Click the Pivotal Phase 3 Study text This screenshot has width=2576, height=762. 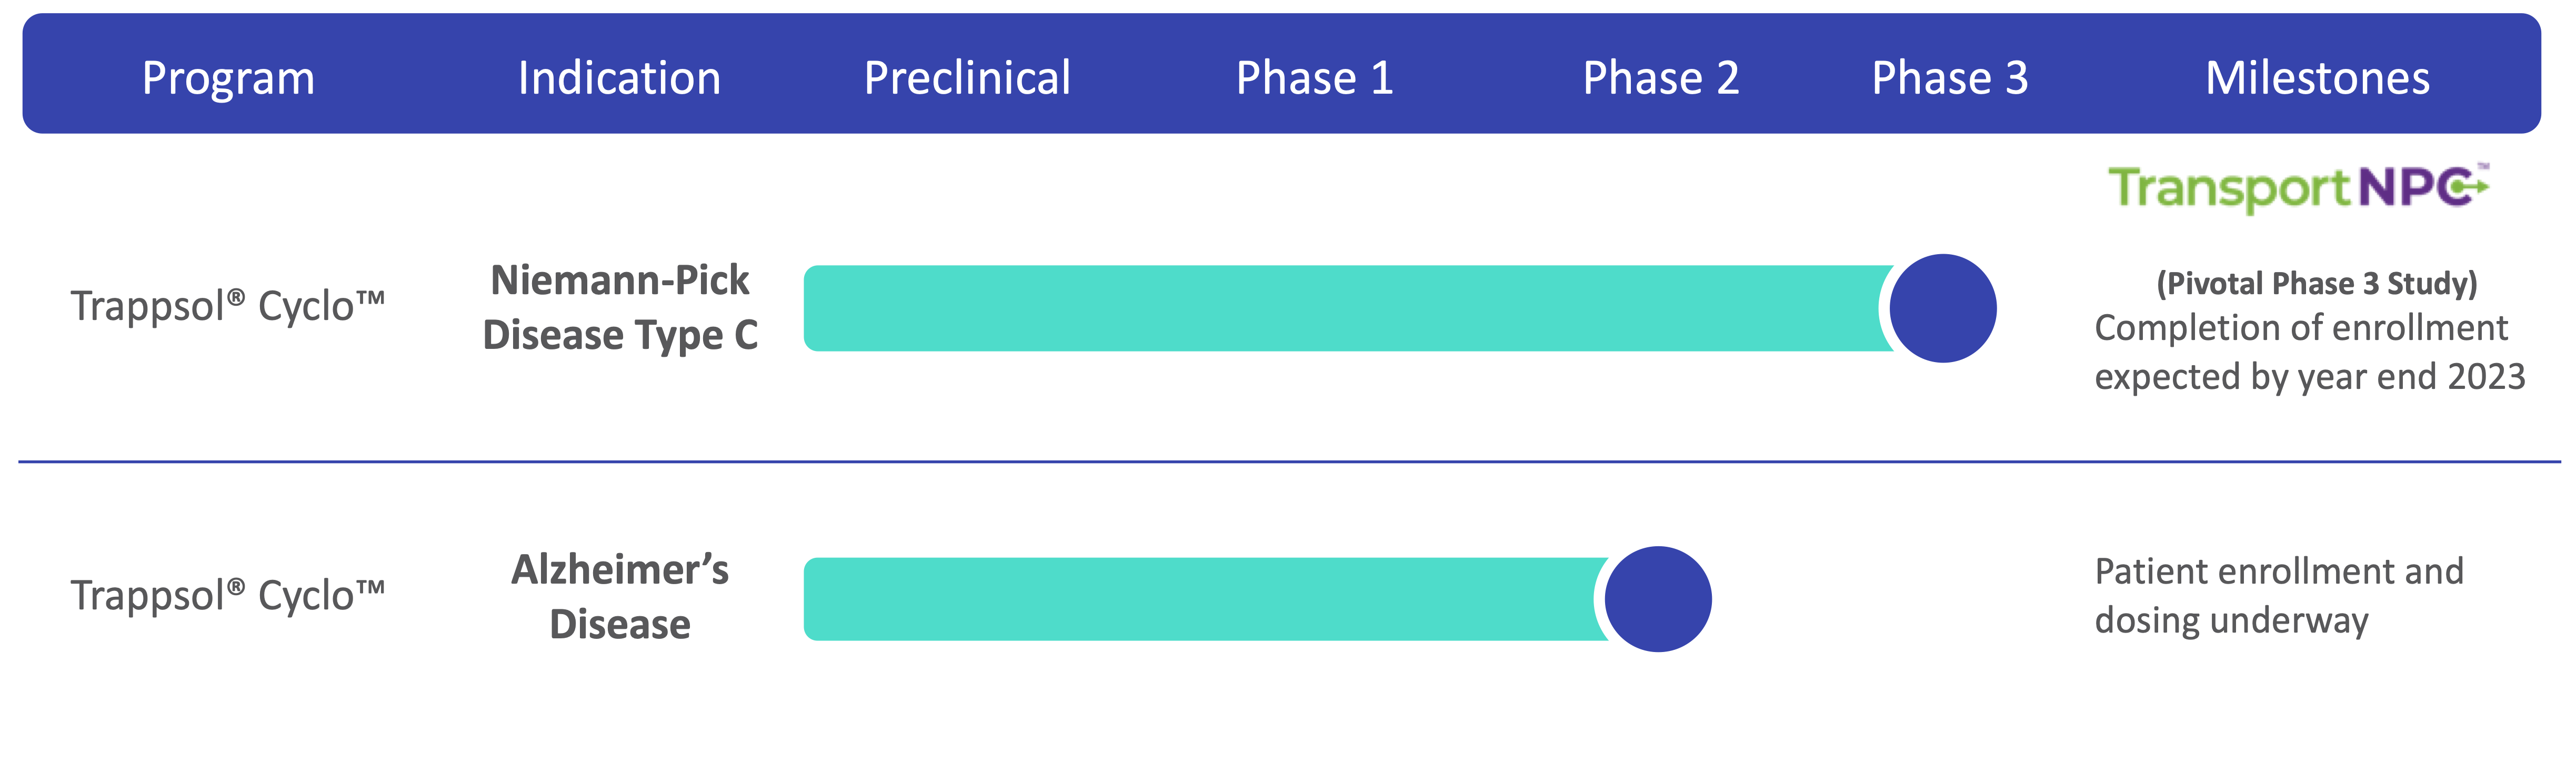coord(2317,283)
